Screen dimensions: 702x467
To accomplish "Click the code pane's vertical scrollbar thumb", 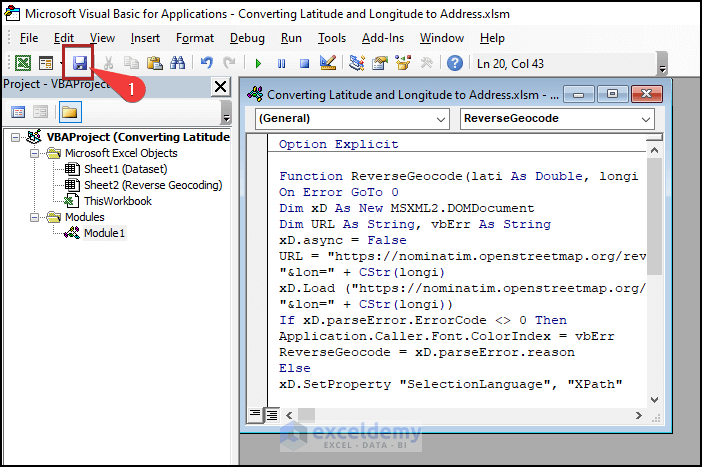I will click(x=654, y=216).
